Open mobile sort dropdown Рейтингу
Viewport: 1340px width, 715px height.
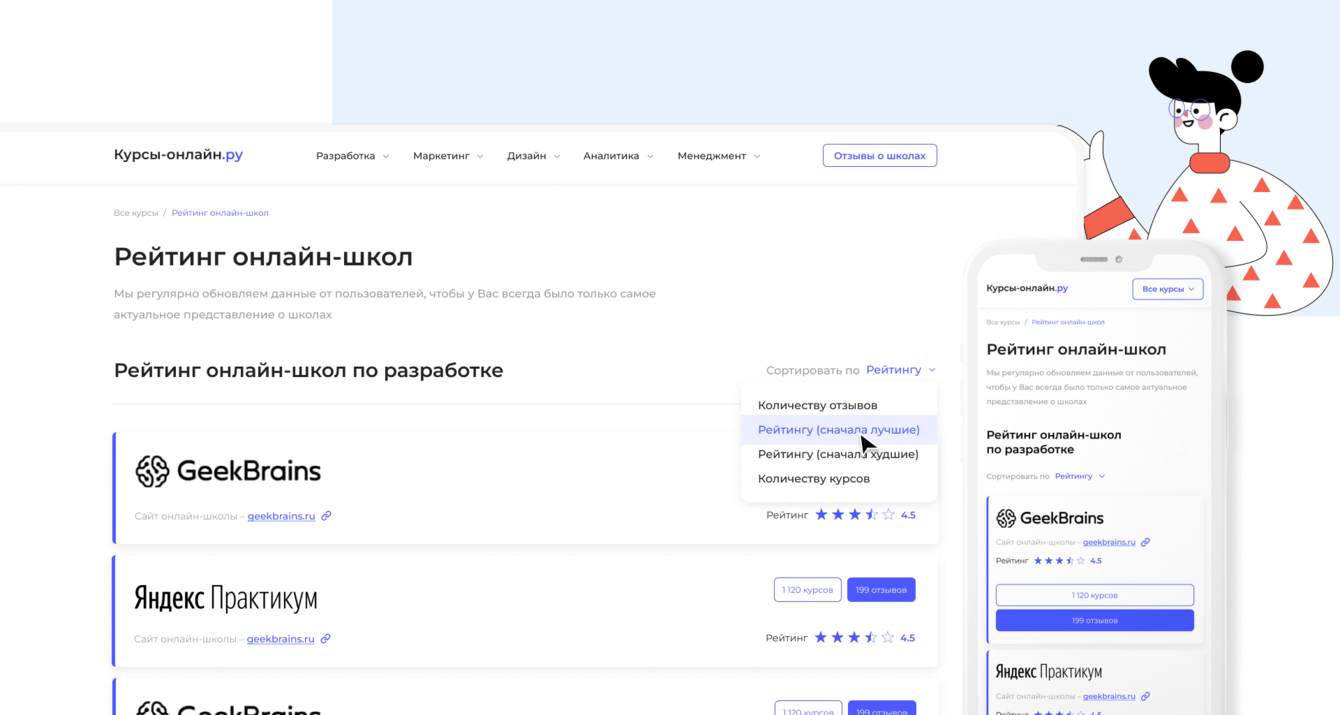pos(1079,477)
